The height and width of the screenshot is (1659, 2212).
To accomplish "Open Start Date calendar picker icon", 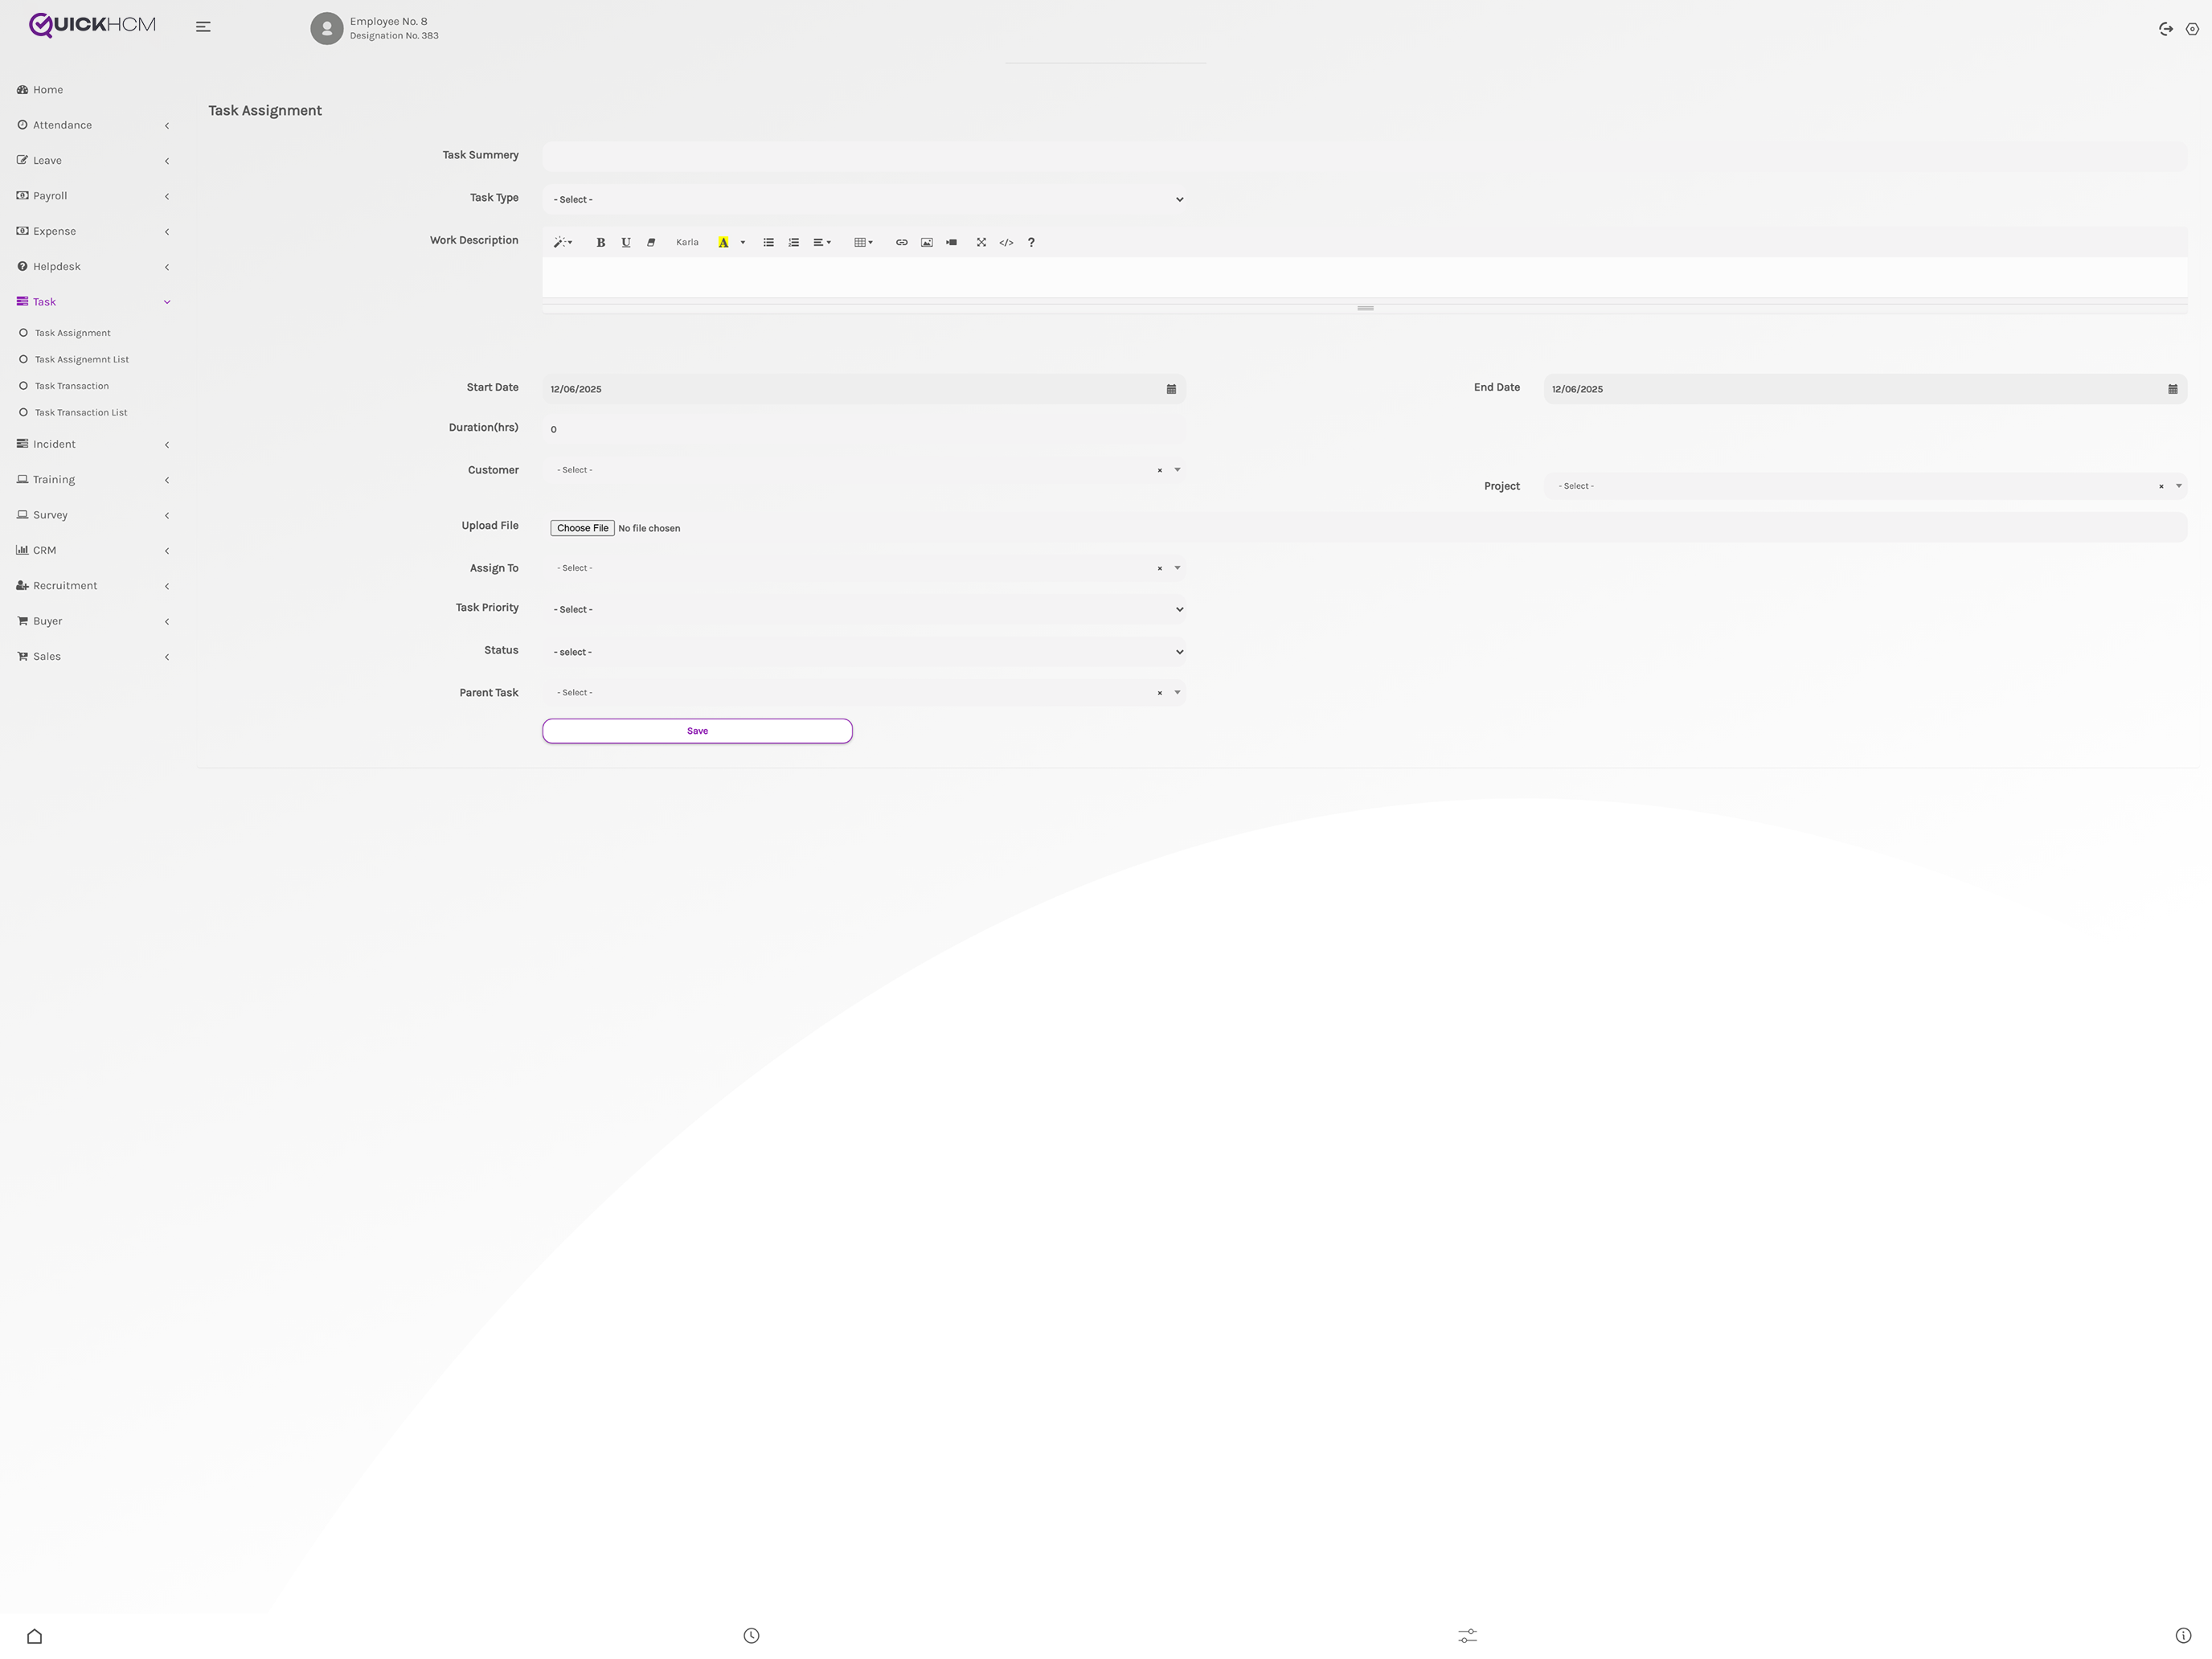I will (x=1171, y=389).
